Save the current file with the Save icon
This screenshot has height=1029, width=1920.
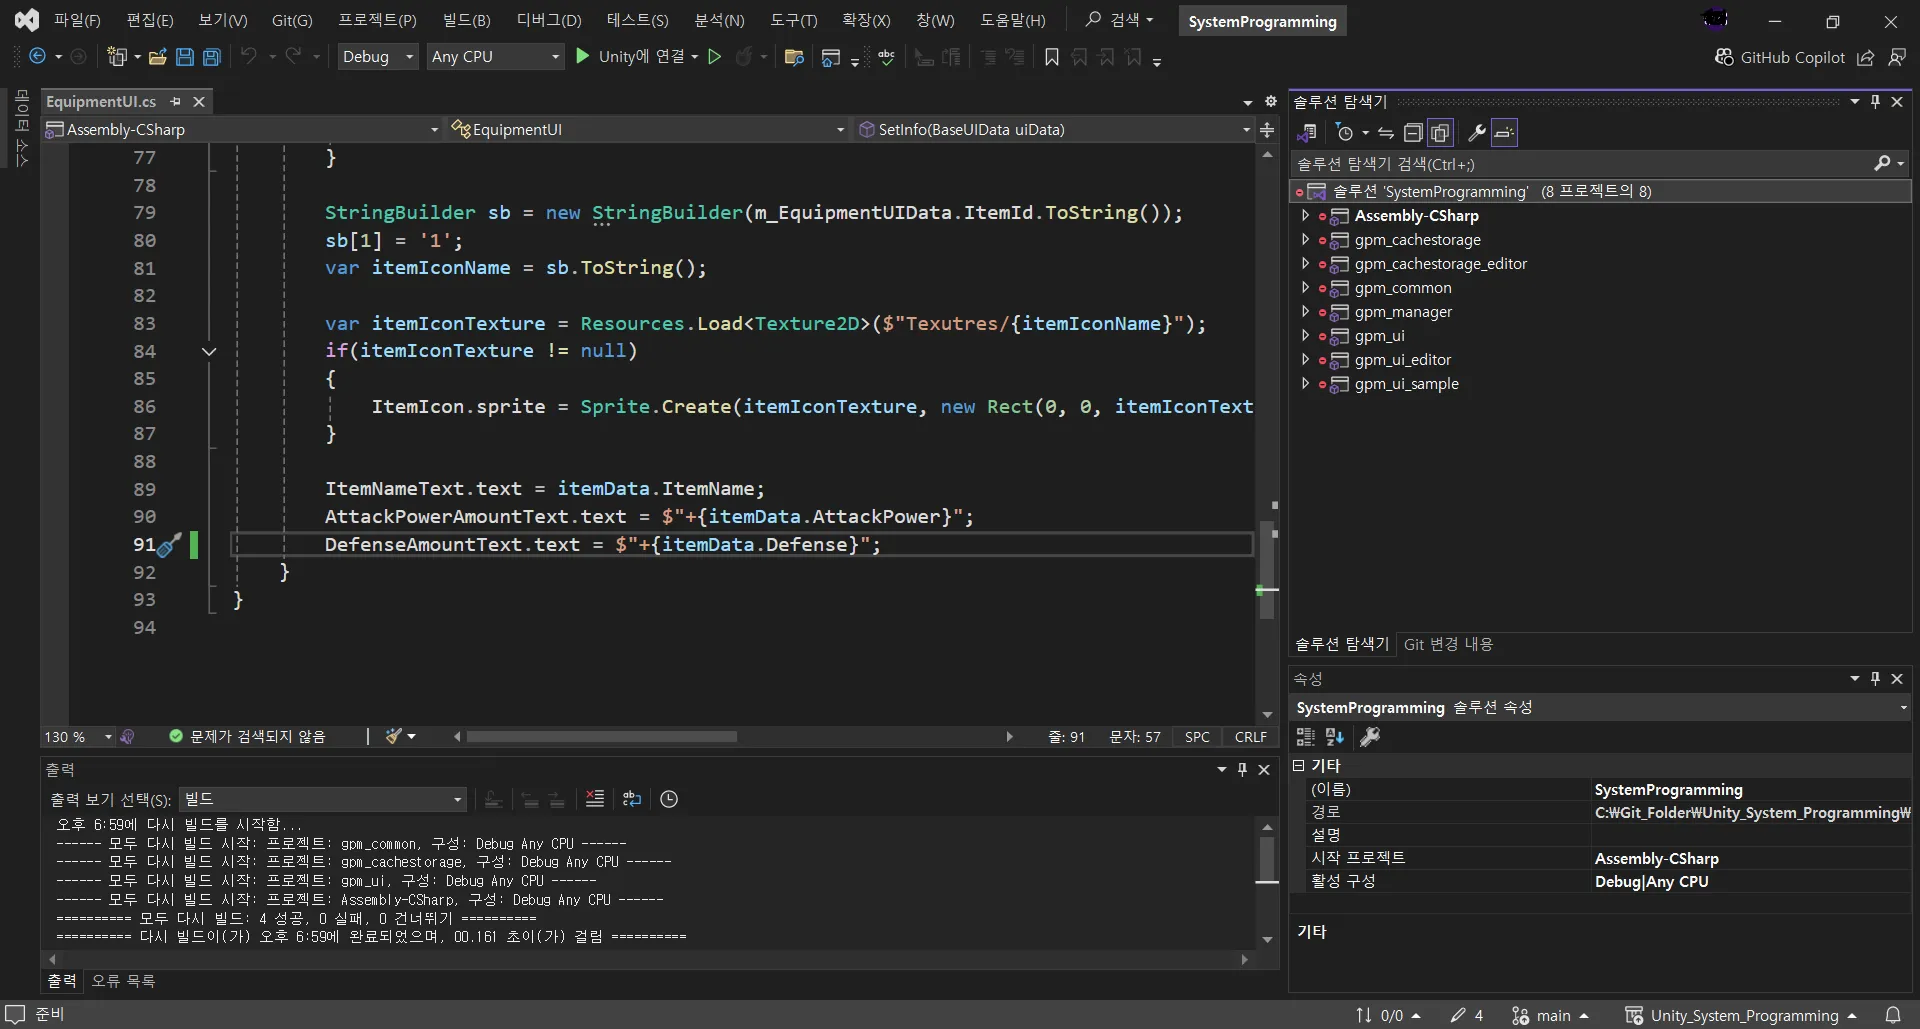(x=185, y=57)
